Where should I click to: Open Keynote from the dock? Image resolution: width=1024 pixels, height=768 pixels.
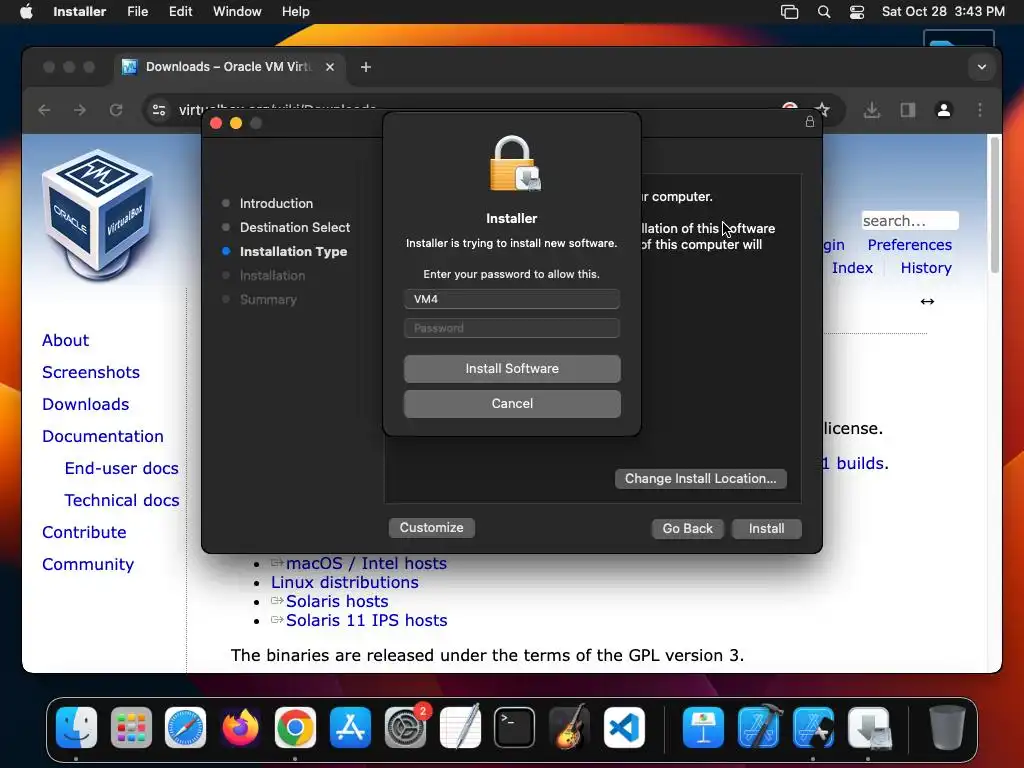pos(703,728)
